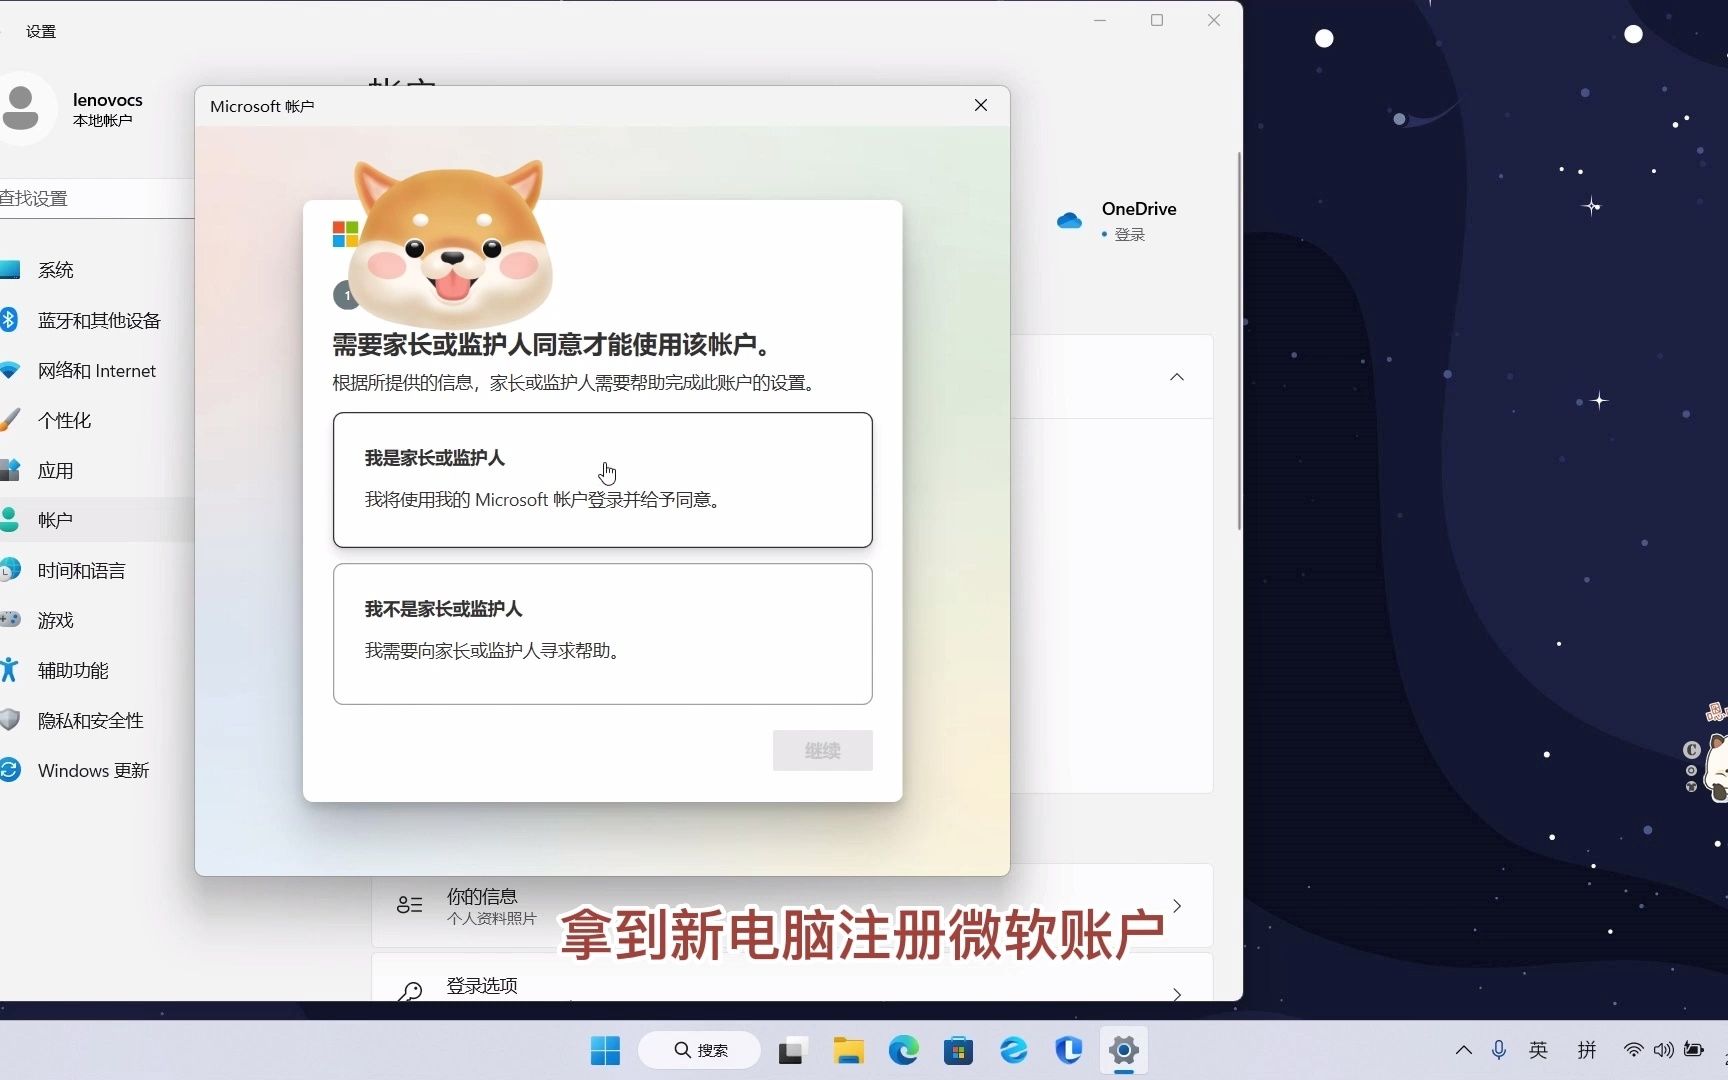Click the Microsoft logo in the dialog
This screenshot has width=1728, height=1080.
pos(344,234)
